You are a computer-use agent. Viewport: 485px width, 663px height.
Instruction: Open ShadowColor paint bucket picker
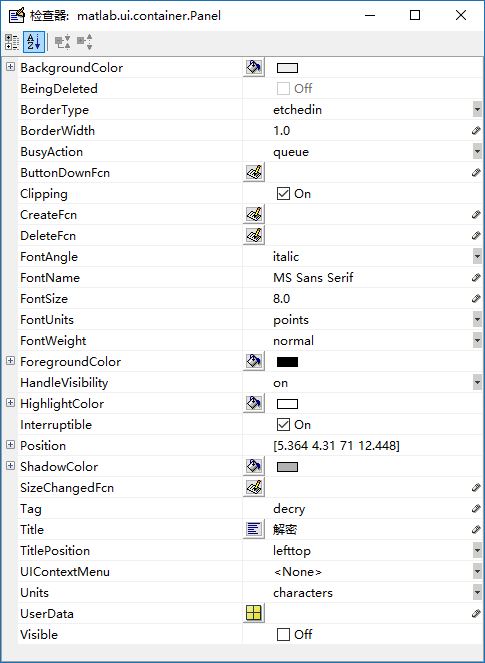[254, 466]
